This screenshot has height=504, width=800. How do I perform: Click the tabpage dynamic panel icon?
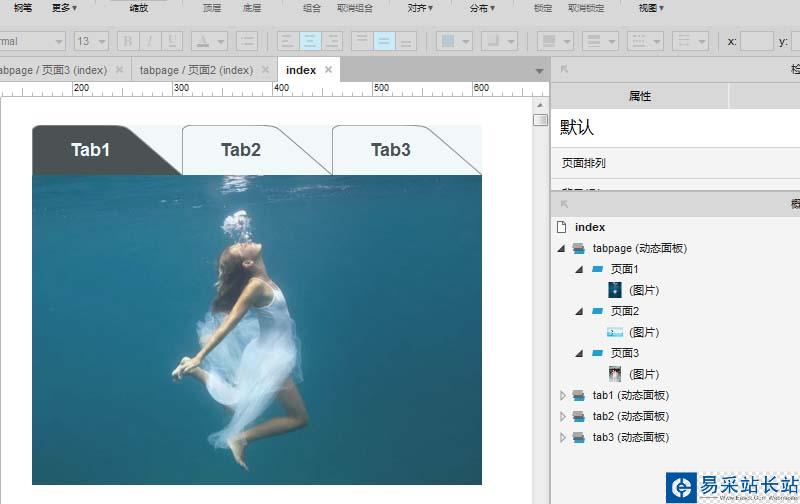(579, 248)
